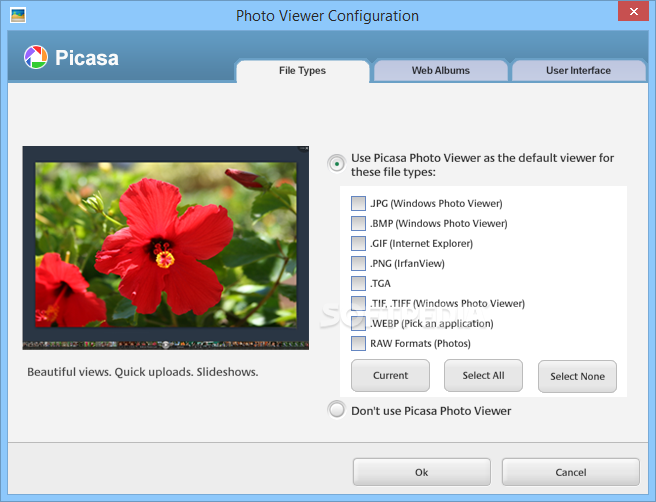The height and width of the screenshot is (502, 656).
Task: Open the Web Albums tab
Action: pyautogui.click(x=441, y=71)
